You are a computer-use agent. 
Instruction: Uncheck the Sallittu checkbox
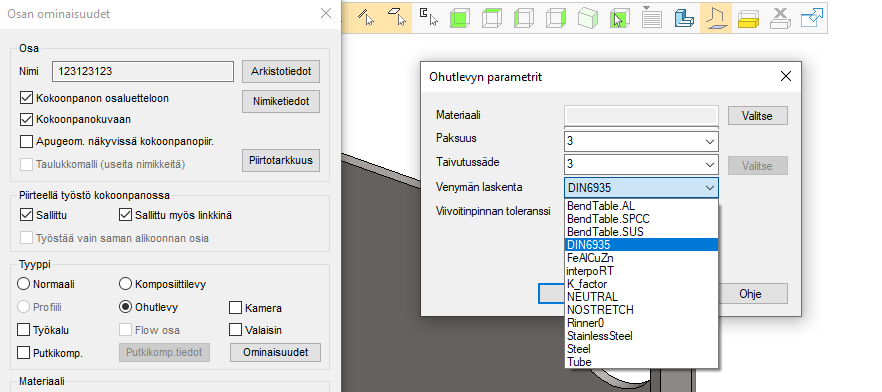(x=26, y=215)
